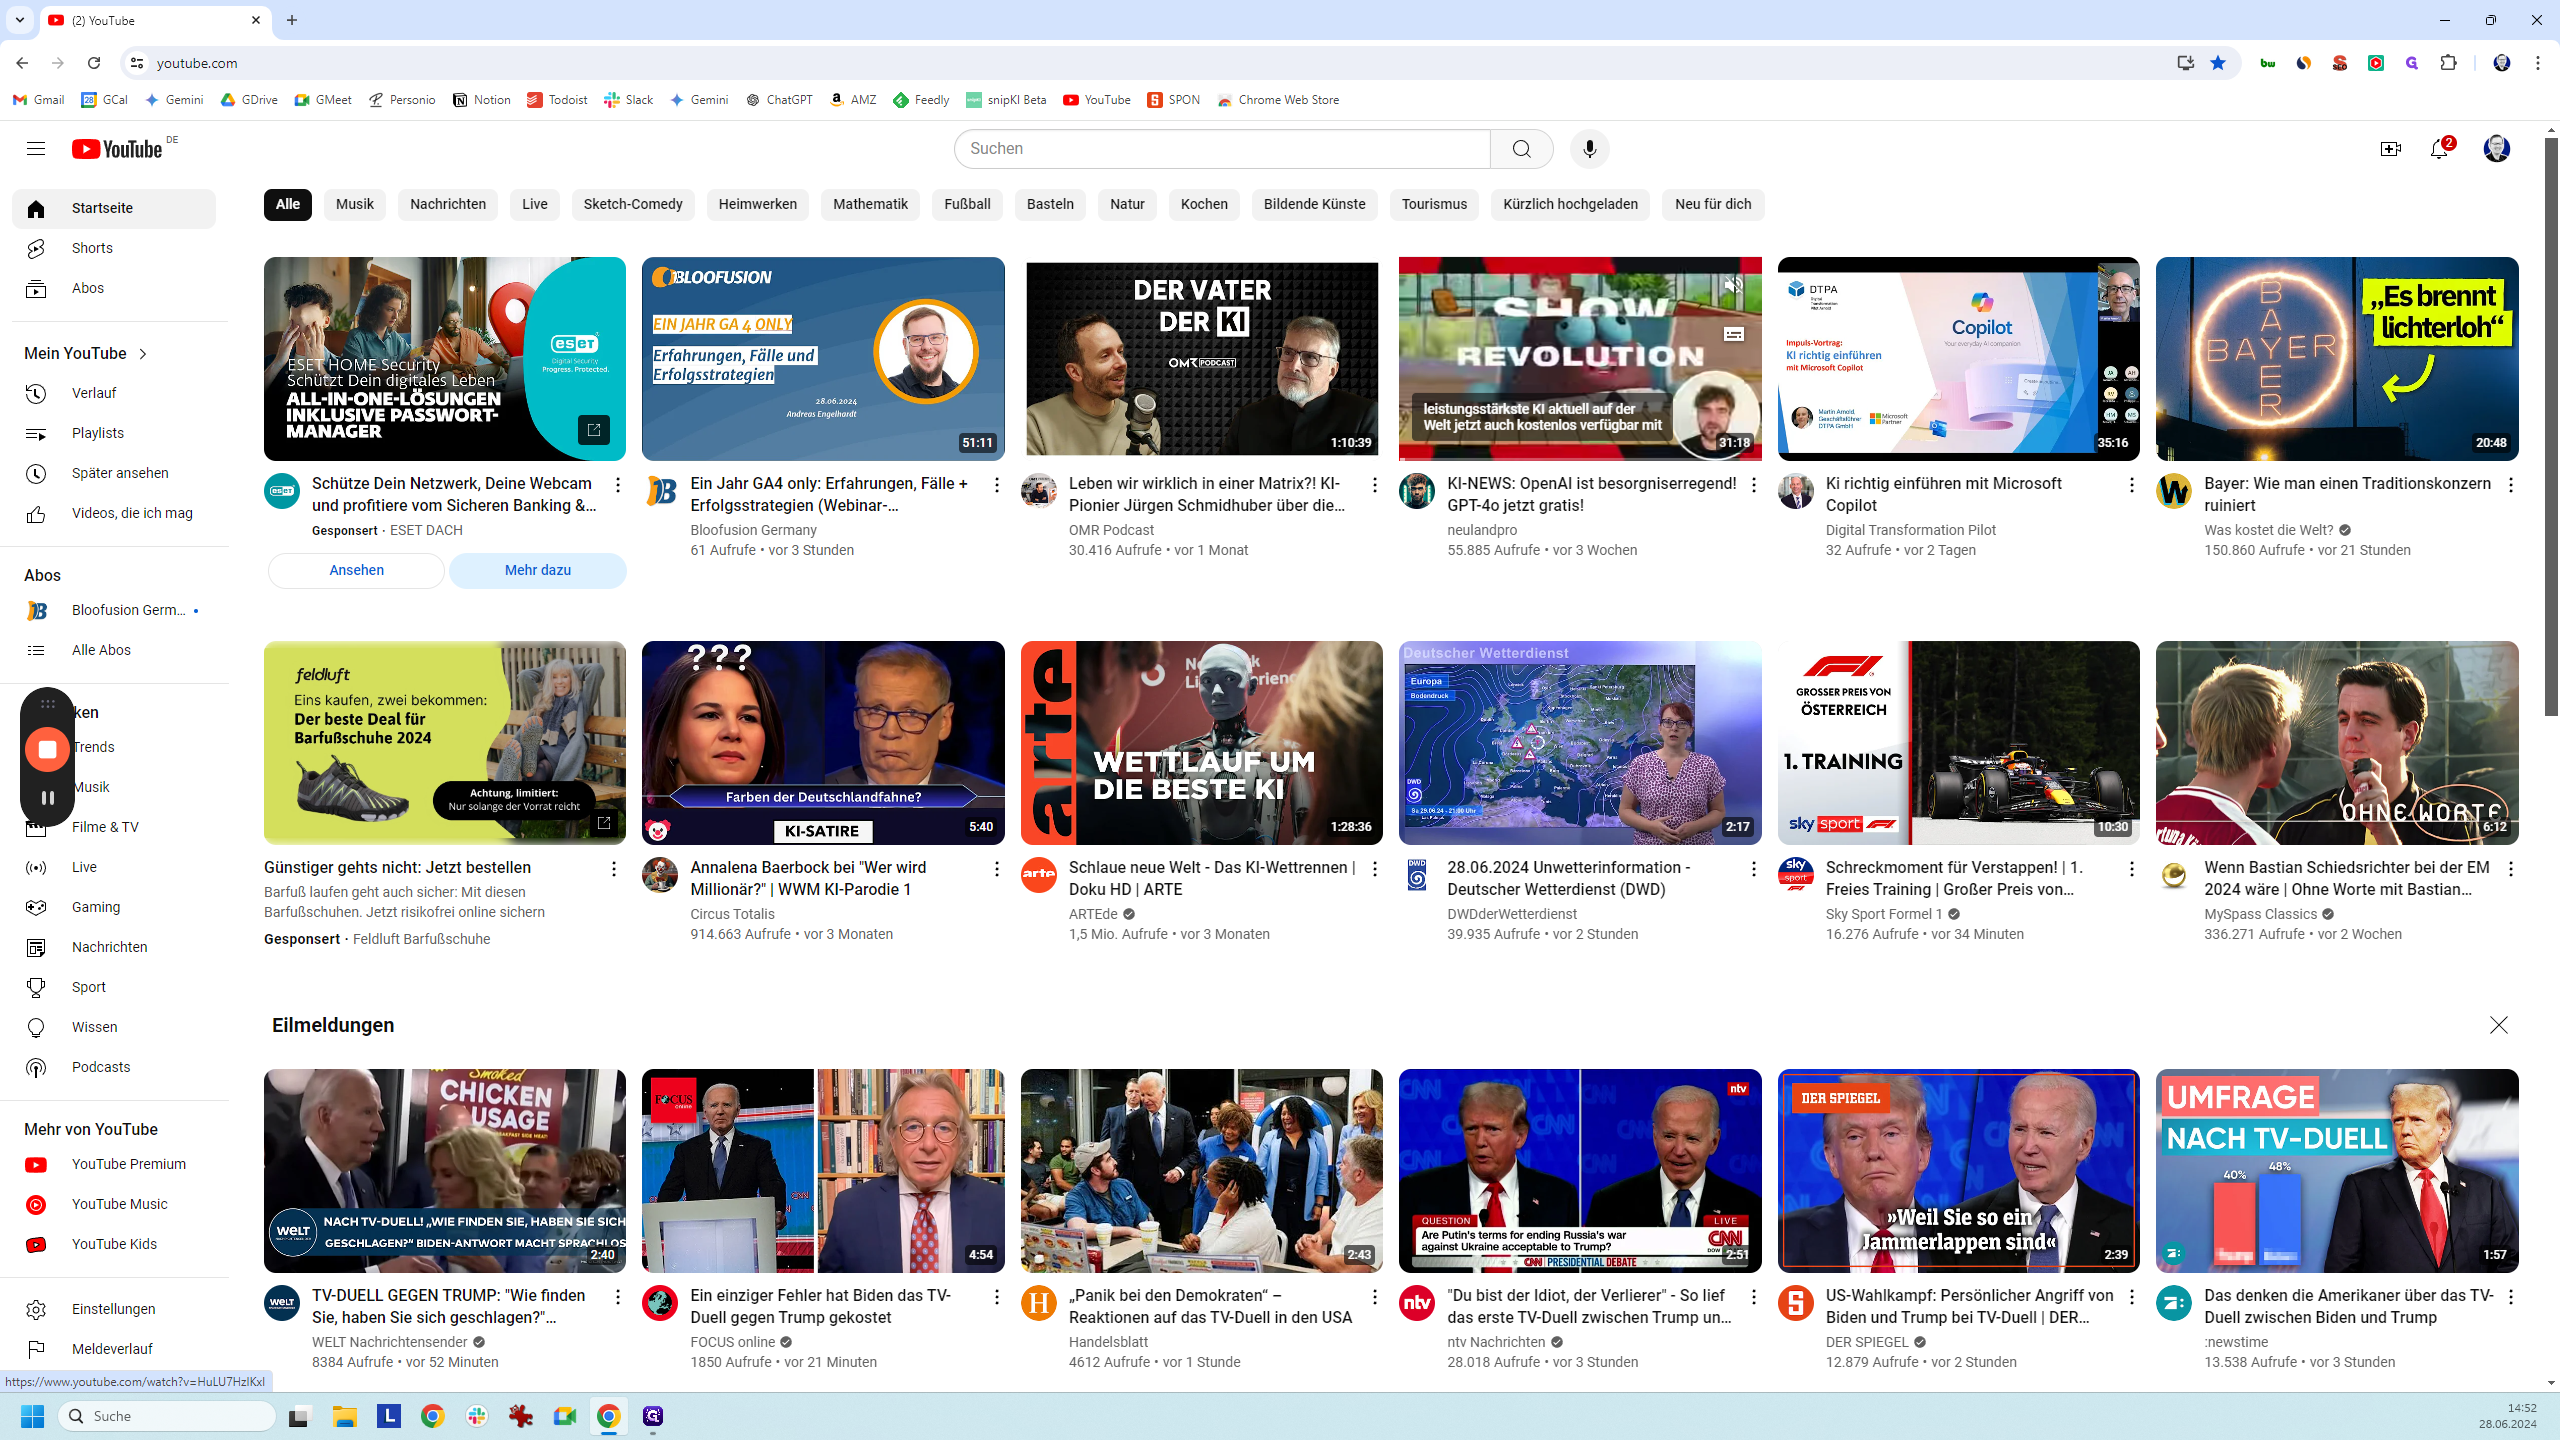The height and width of the screenshot is (1440, 2560).
Task: Pause the screen recording
Action: pyautogui.click(x=47, y=798)
